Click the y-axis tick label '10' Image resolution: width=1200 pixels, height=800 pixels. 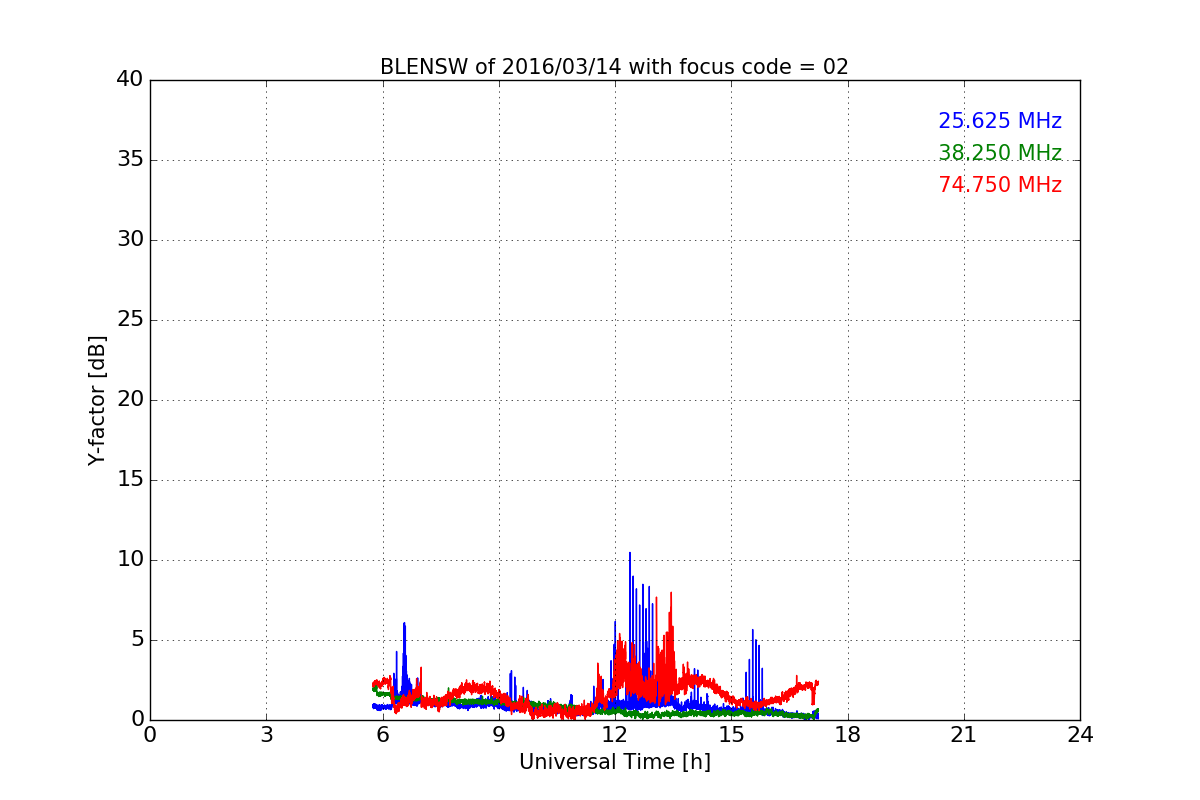point(130,560)
